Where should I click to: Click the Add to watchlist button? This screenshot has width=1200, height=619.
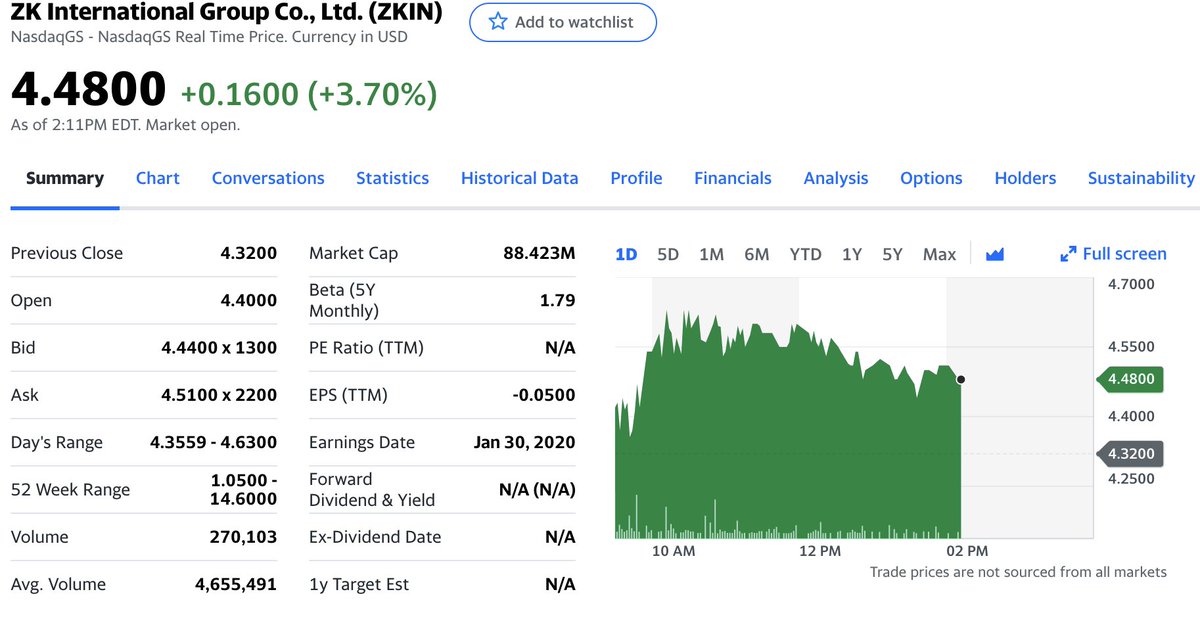pos(563,22)
